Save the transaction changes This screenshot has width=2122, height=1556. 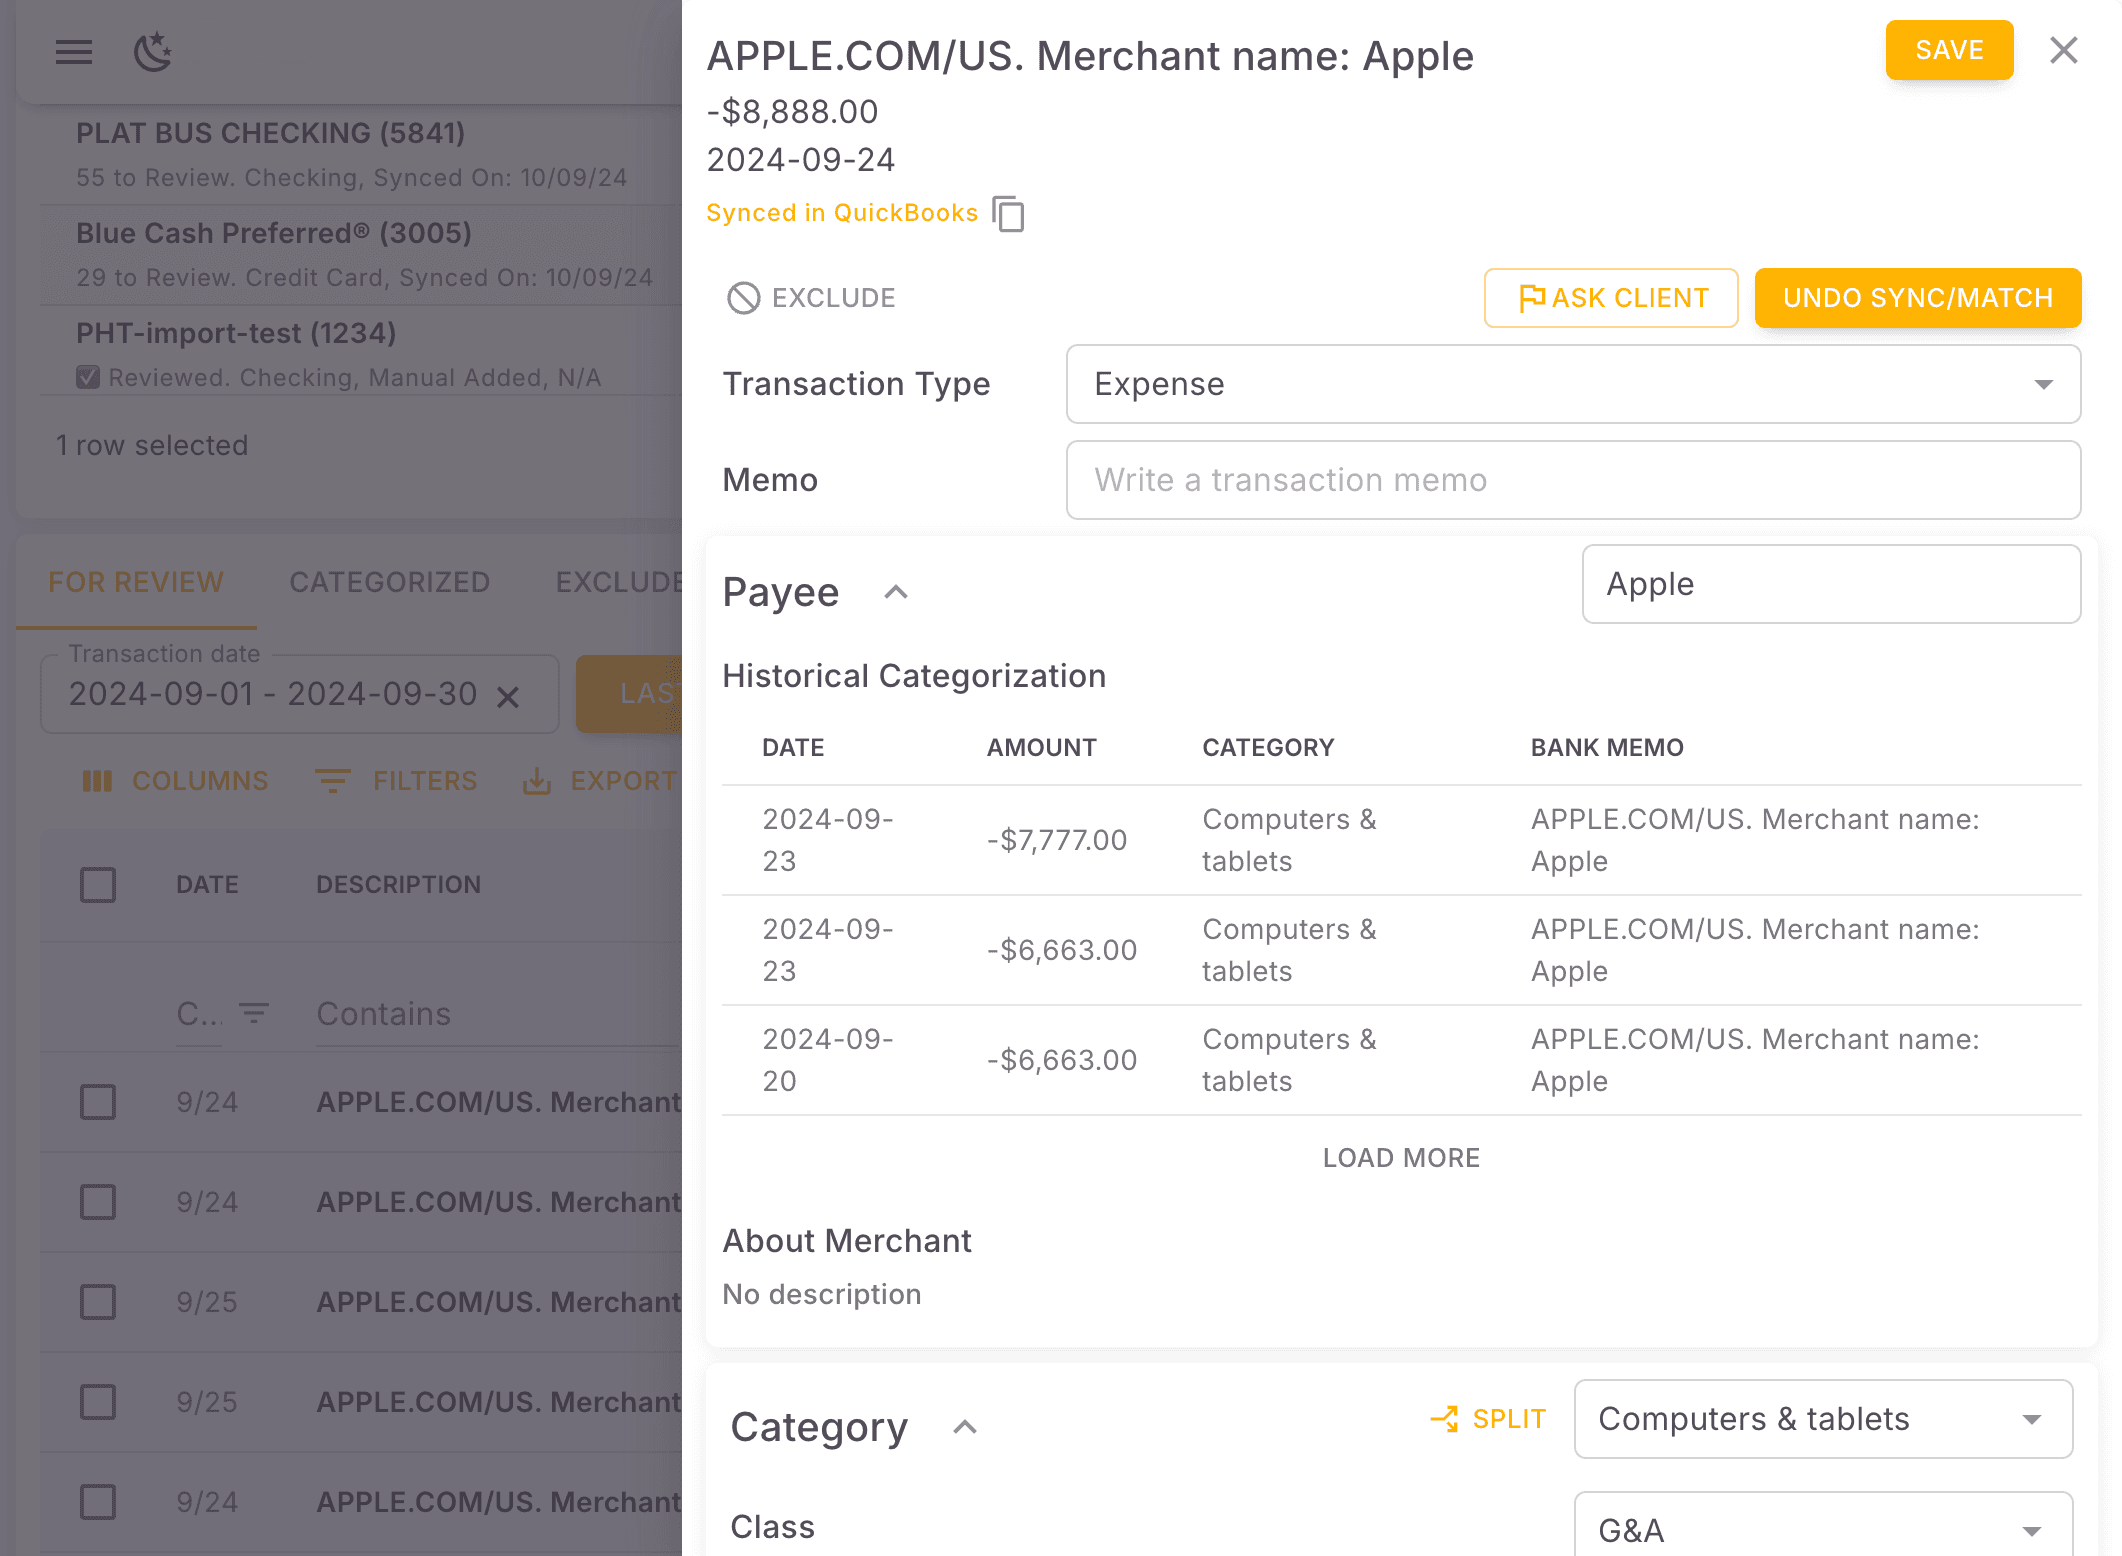click(1948, 50)
